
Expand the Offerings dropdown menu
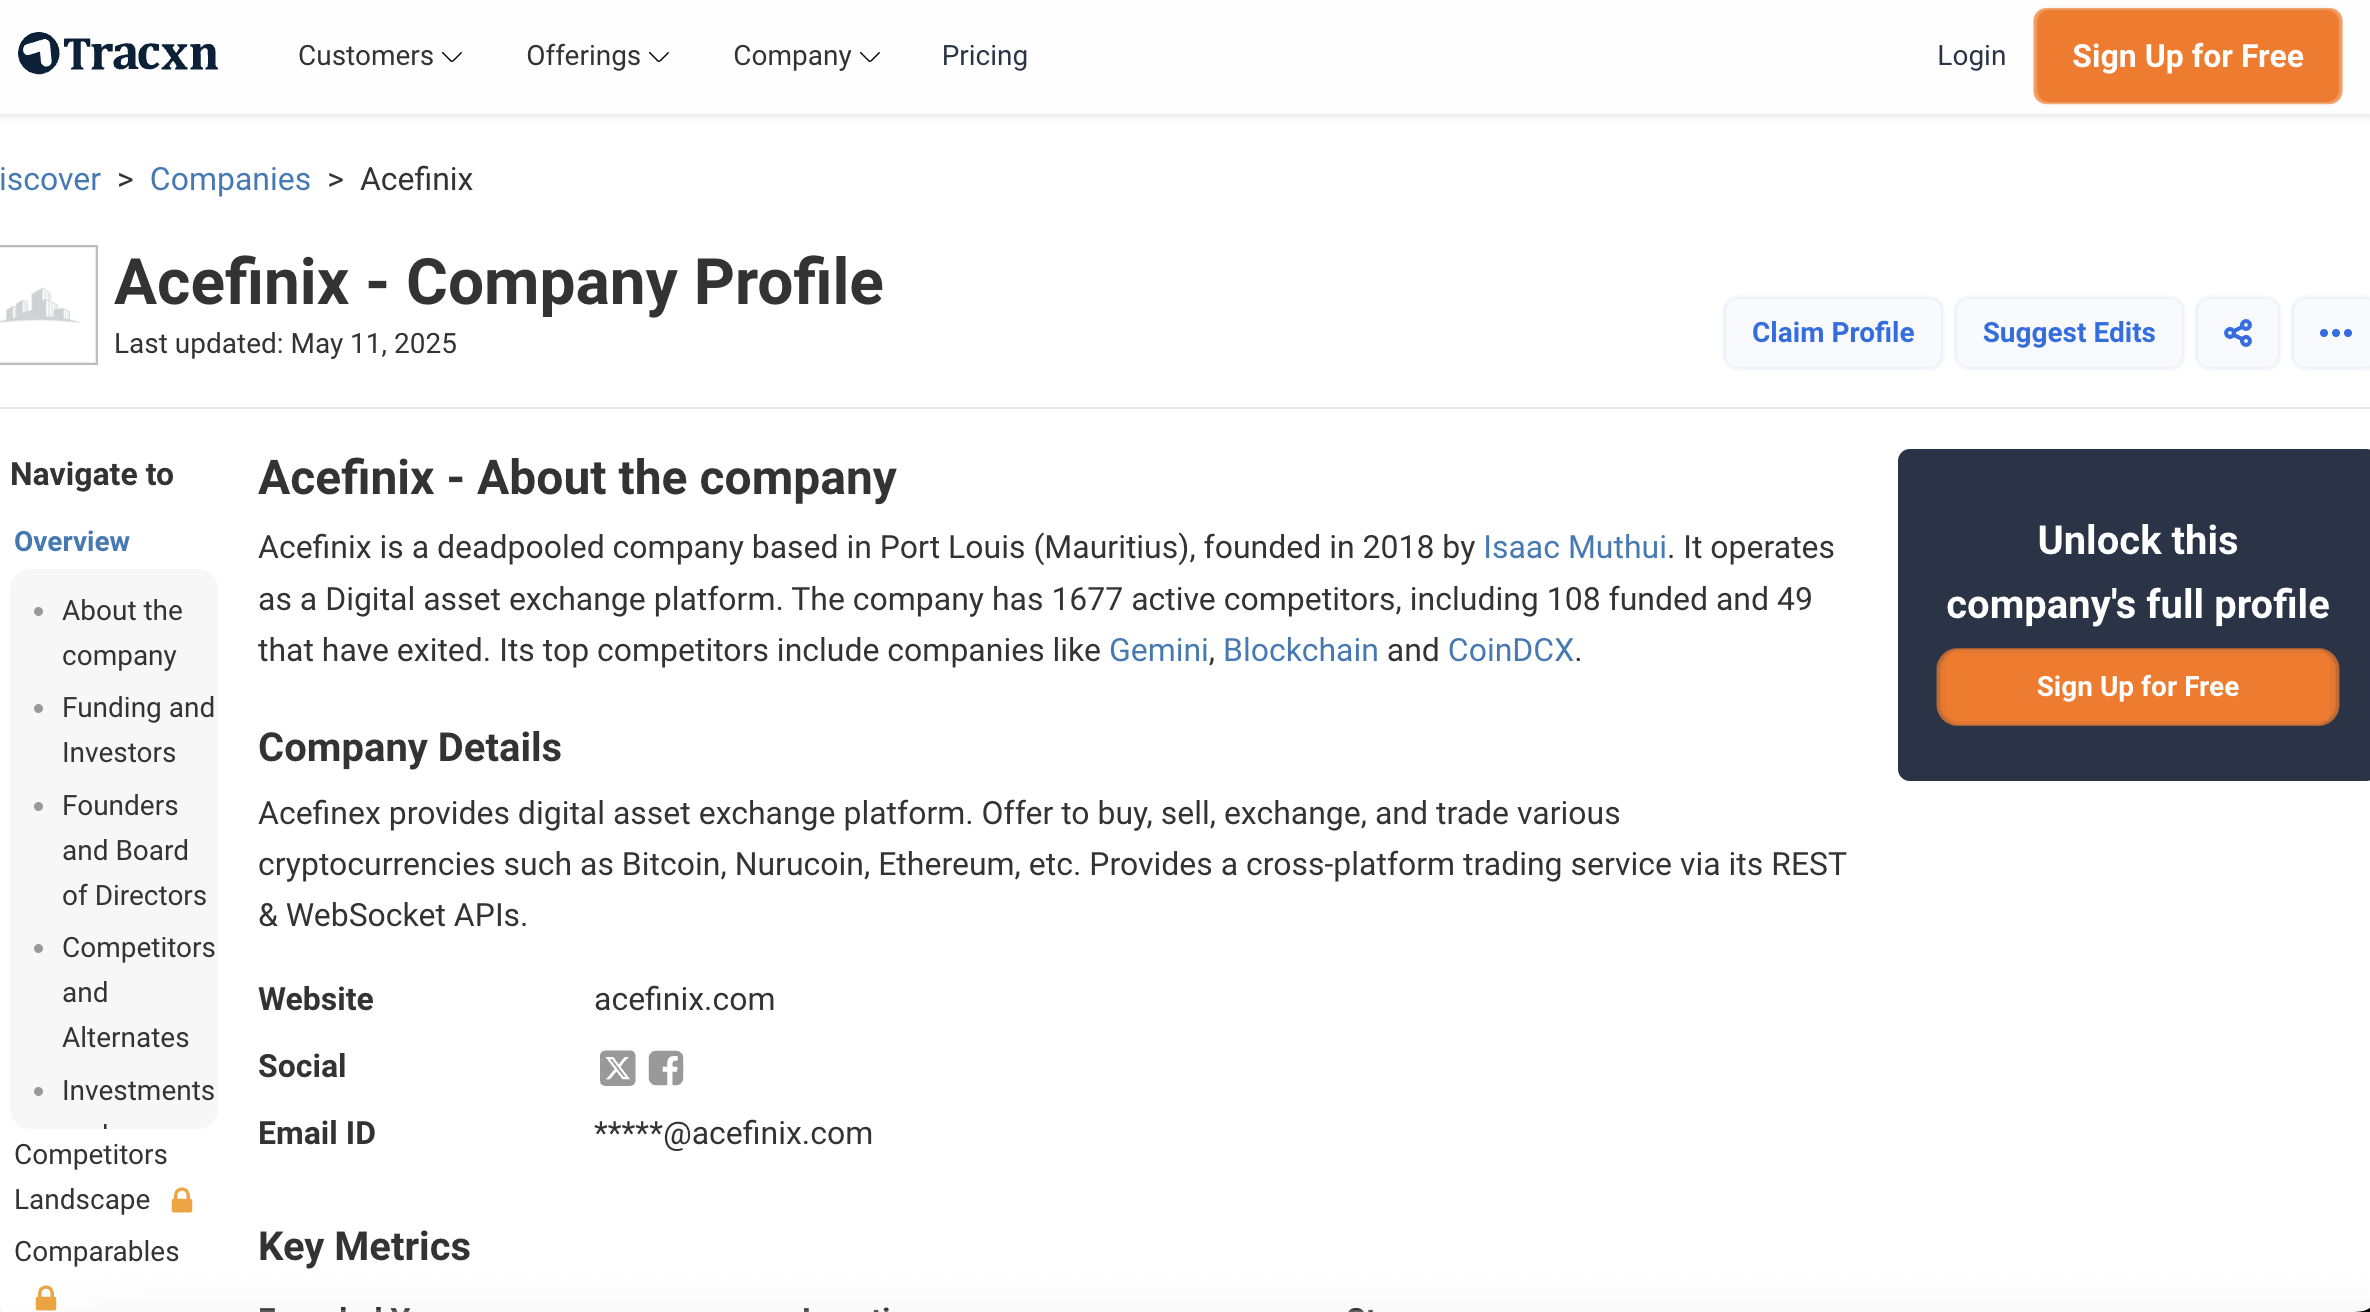tap(597, 56)
